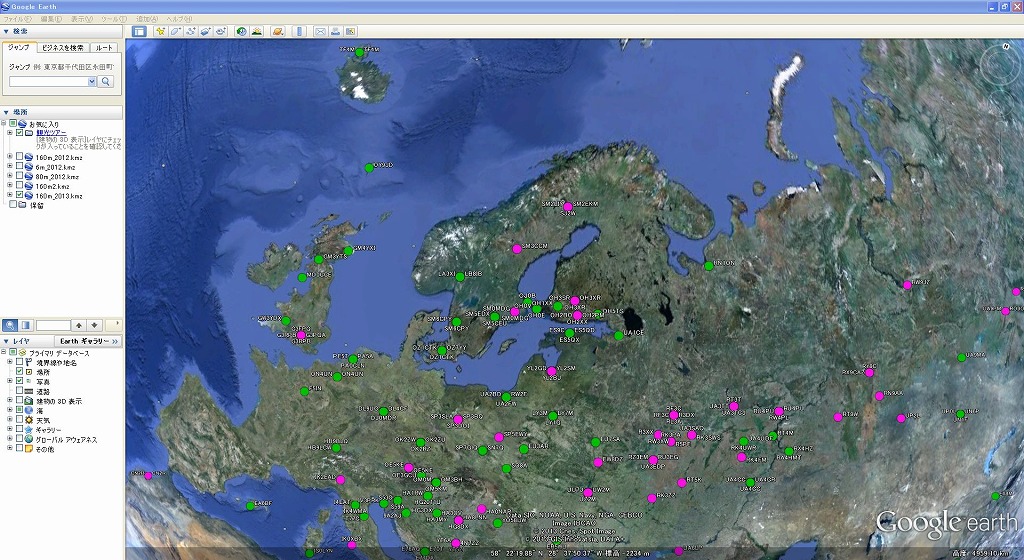Open the Add menu
The width and height of the screenshot is (1024, 560).
point(147,20)
